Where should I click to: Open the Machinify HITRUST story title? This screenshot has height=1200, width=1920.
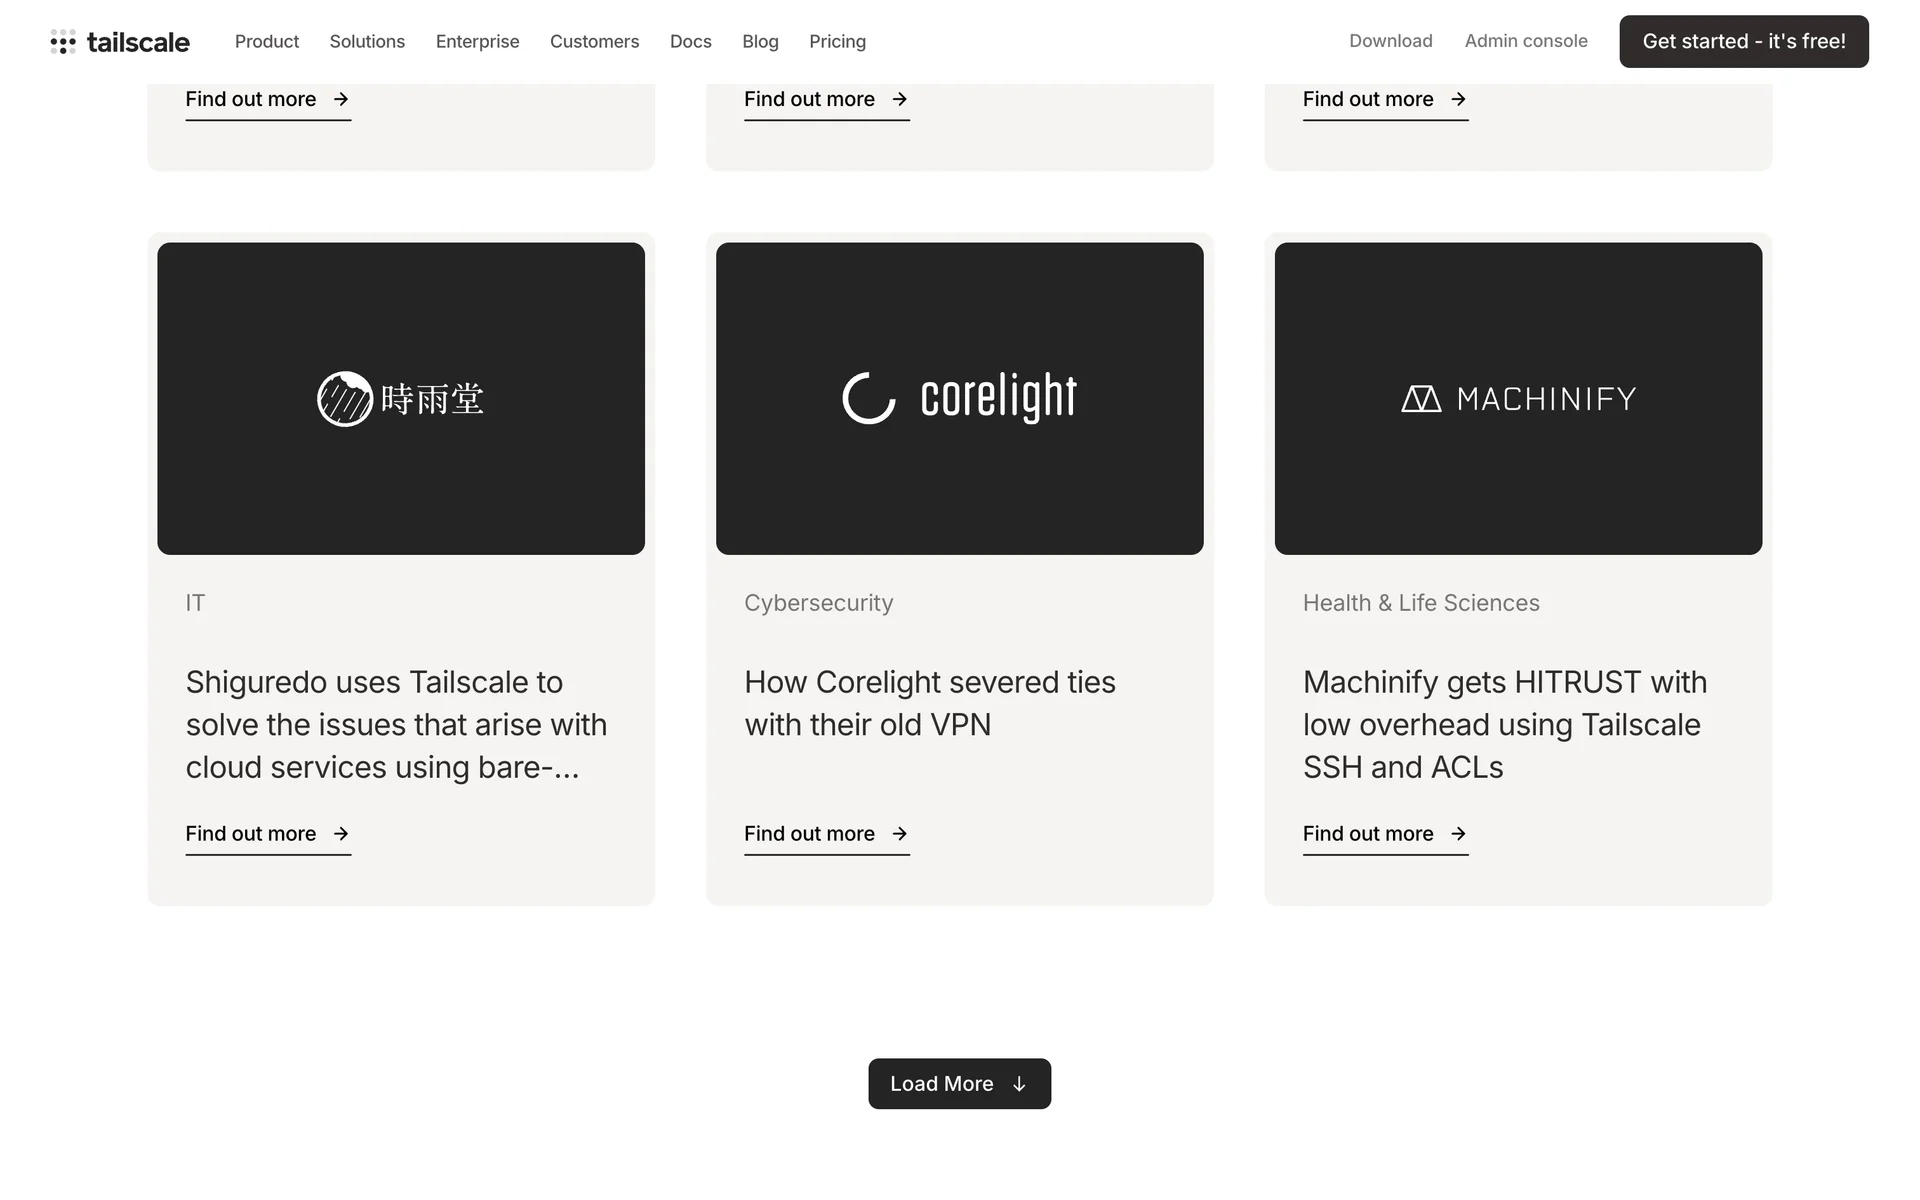pos(1504,724)
